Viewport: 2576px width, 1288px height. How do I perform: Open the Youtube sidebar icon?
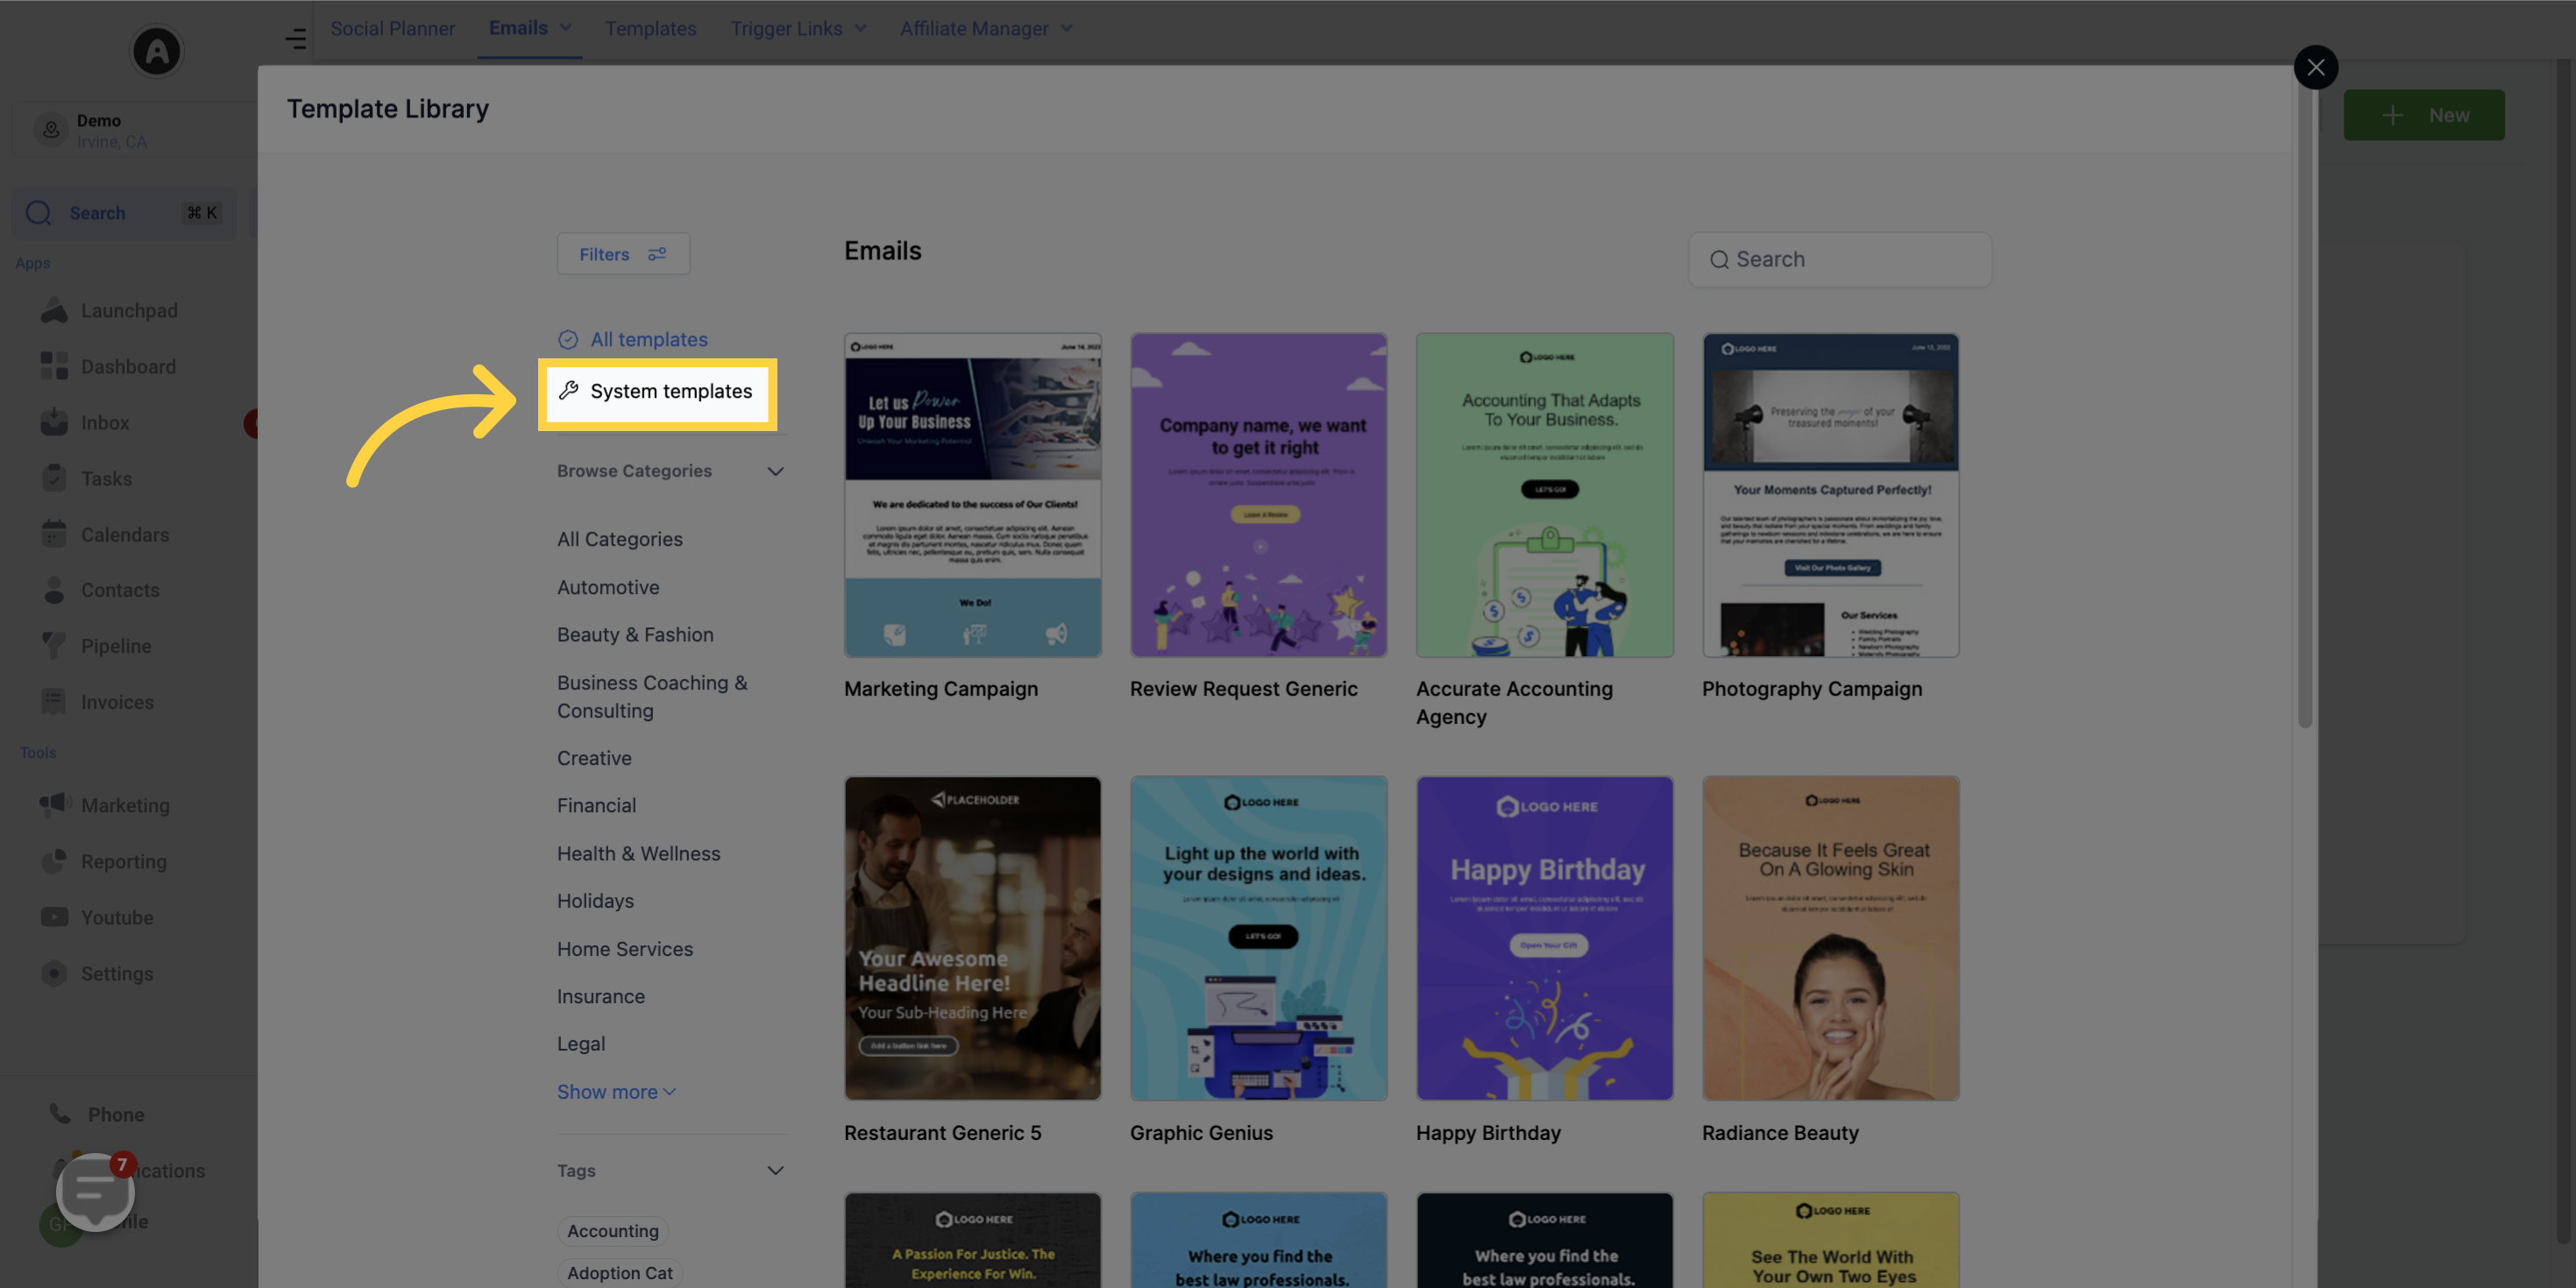coord(54,917)
